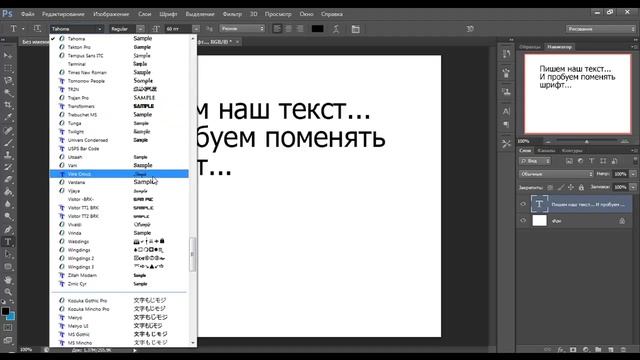The width and height of the screenshot is (640, 360).
Task: Open the font size dropdown arrow
Action: coord(196,29)
